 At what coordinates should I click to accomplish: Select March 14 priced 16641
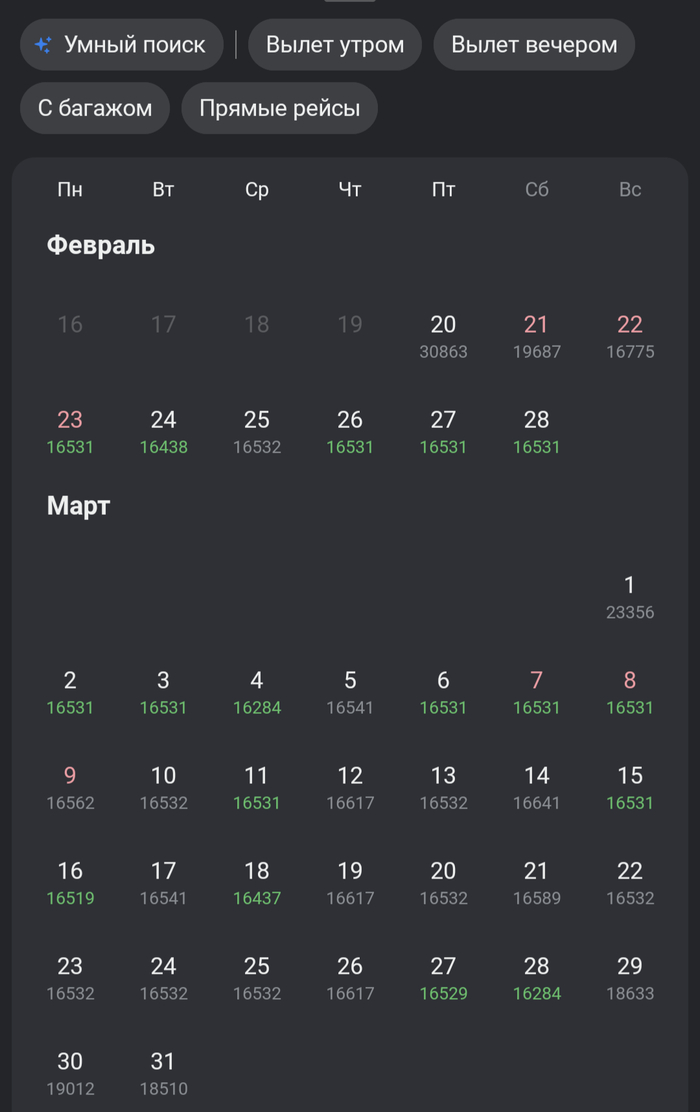537,787
